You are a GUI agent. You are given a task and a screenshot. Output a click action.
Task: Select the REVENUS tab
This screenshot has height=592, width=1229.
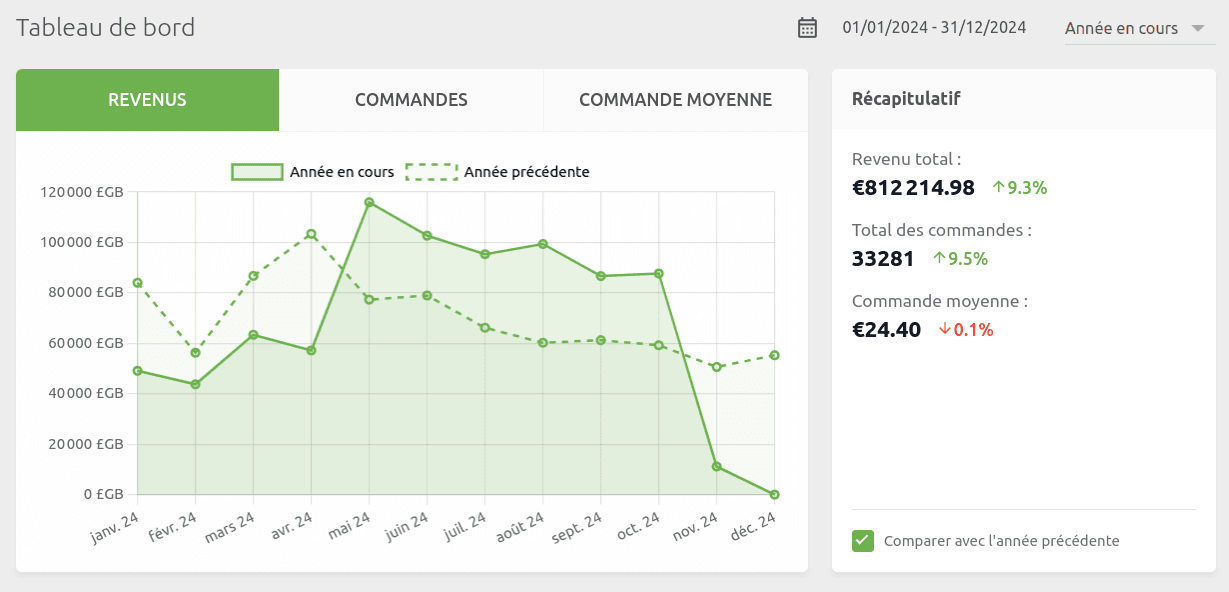[x=147, y=100]
